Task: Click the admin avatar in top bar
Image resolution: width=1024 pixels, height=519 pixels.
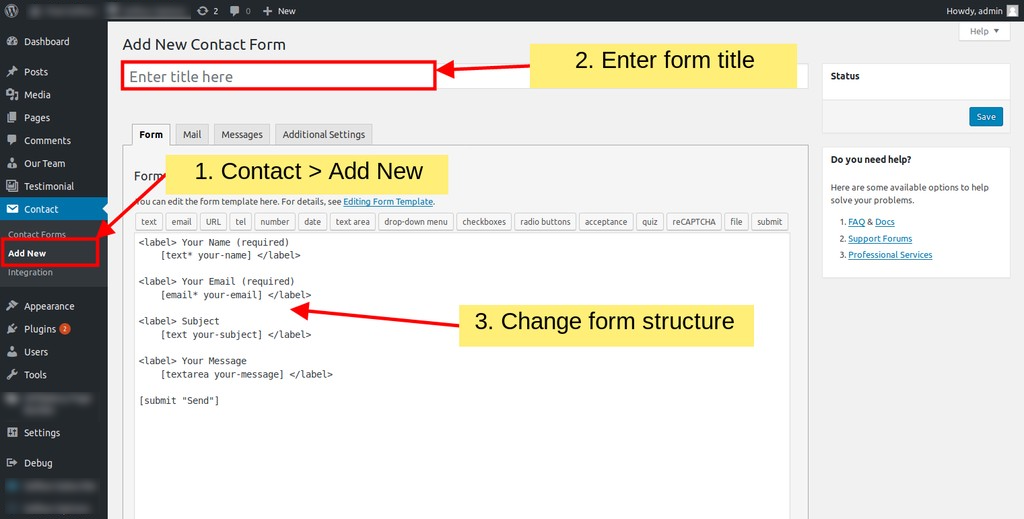Action: 1012,11
